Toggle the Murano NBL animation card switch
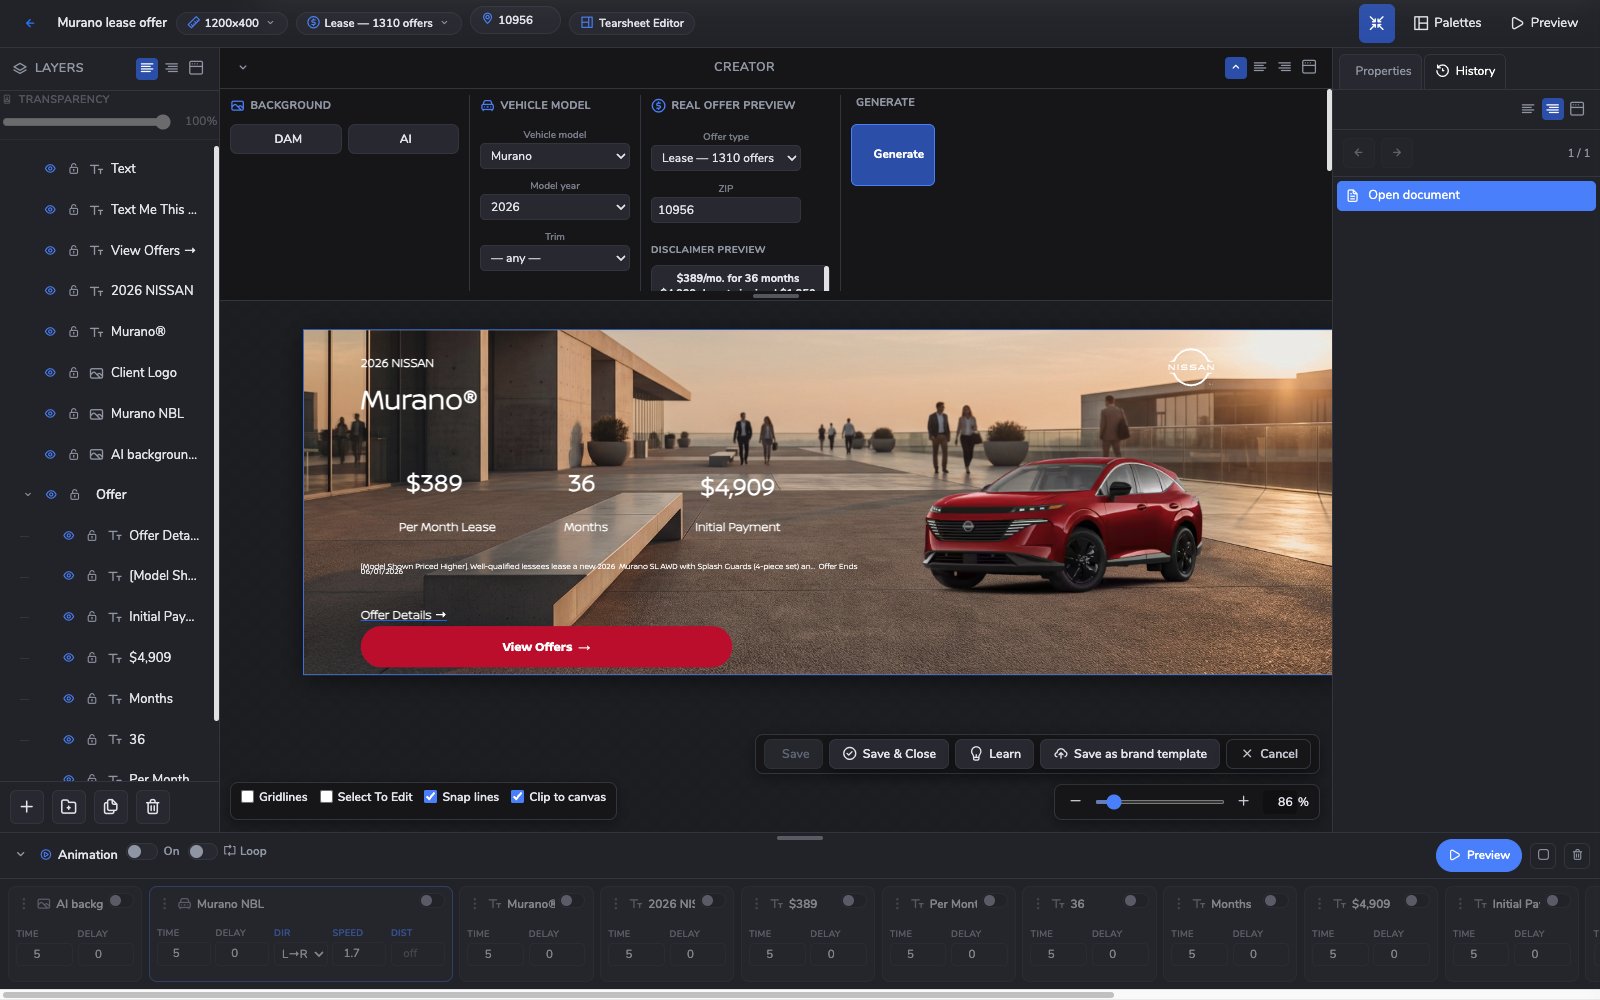The height and width of the screenshot is (1000, 1600). [431, 901]
